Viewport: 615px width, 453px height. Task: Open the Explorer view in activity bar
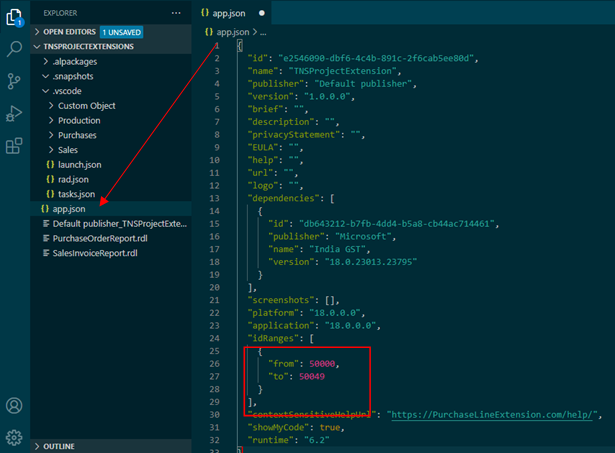(15, 18)
